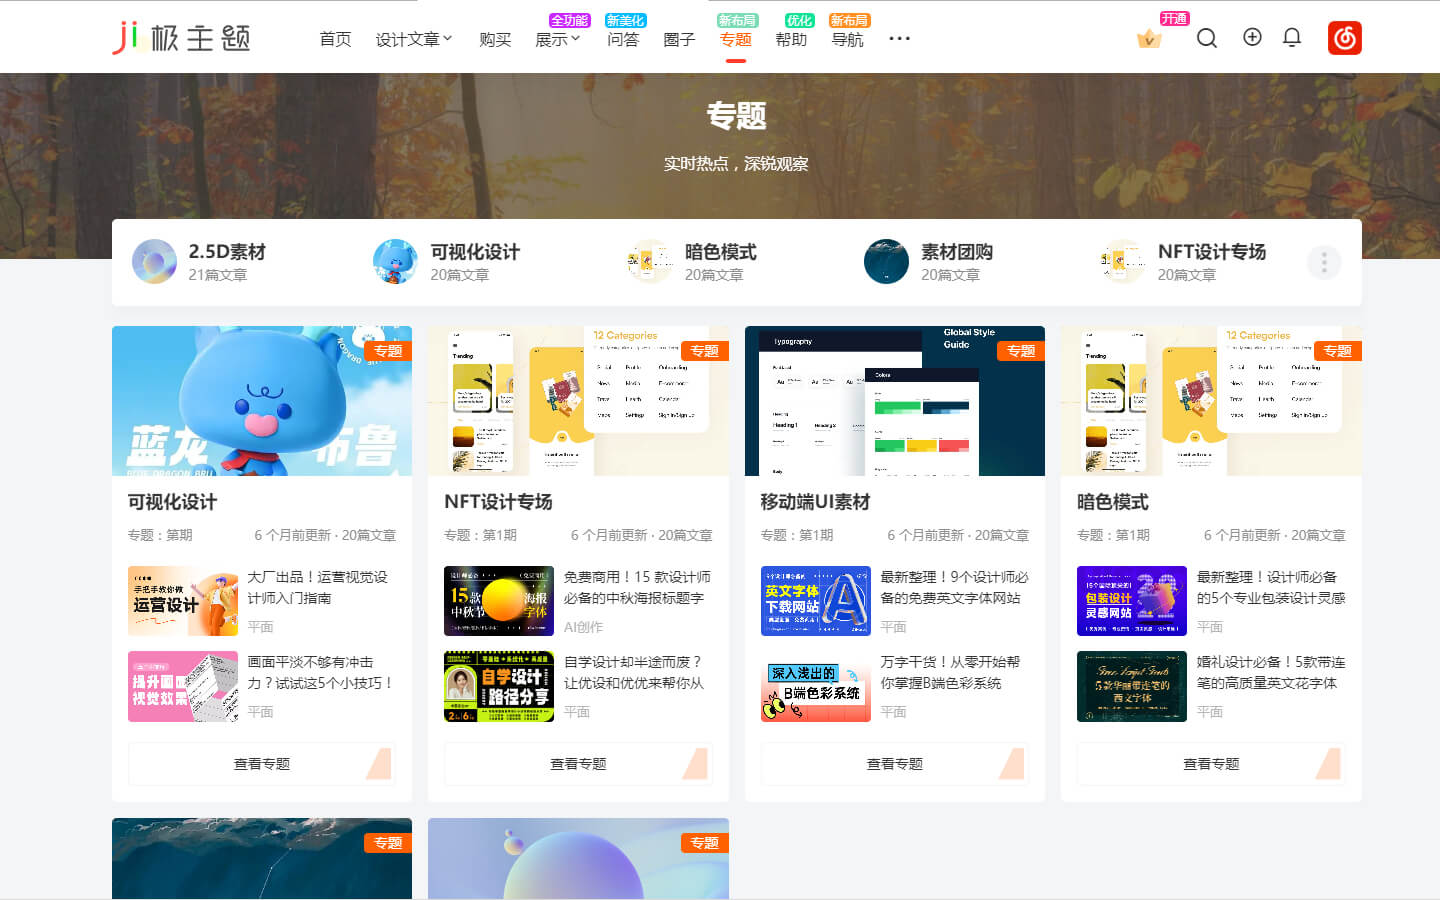Click 查看专题 under 可视化设计 card
Image resolution: width=1440 pixels, height=900 pixels.
point(261,764)
